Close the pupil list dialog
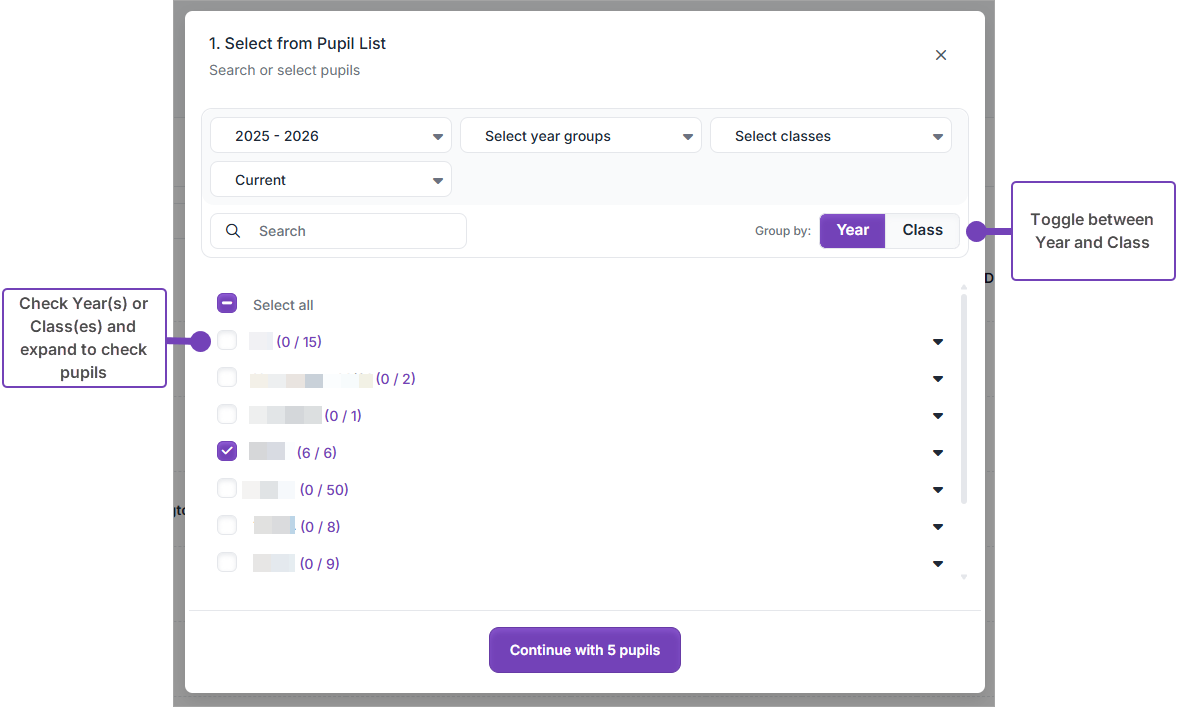Viewport: 1178px width, 707px height. click(x=940, y=55)
